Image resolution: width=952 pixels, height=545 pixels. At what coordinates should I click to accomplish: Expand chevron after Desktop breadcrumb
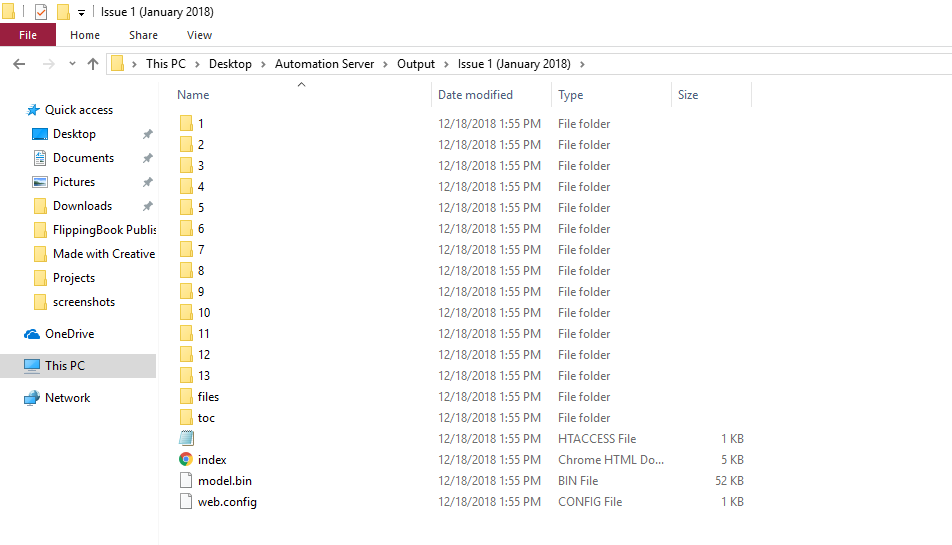tap(264, 64)
